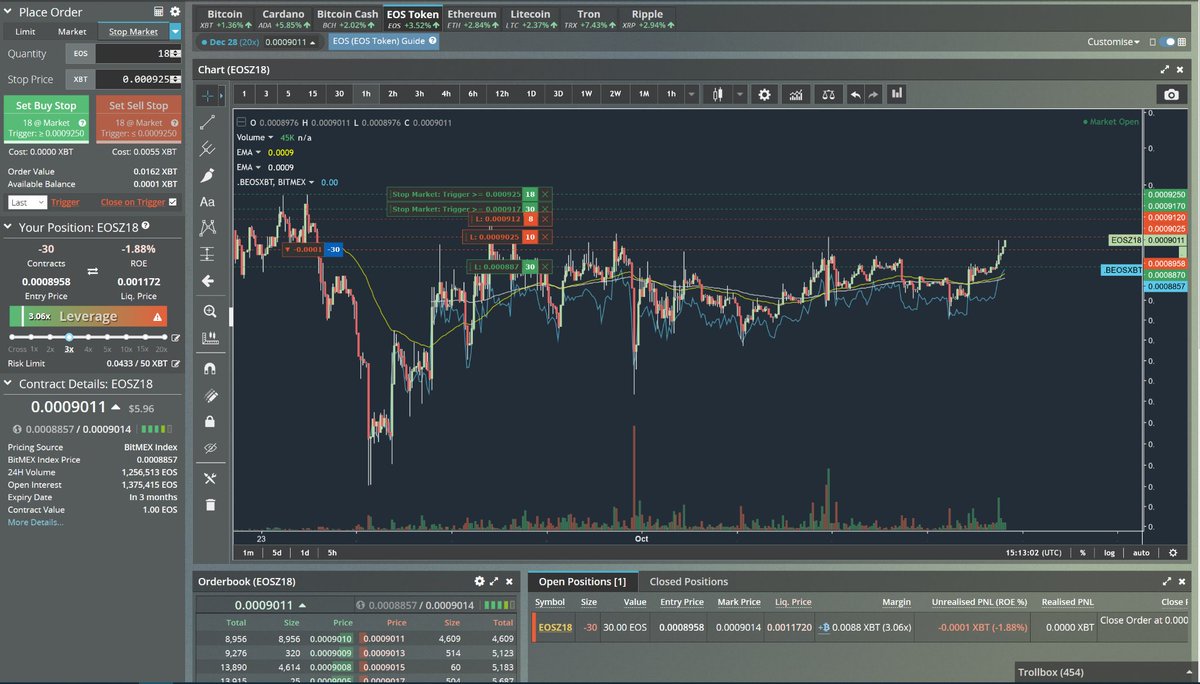Image resolution: width=1200 pixels, height=684 pixels.
Task: Open candle chart style dropdown arrow
Action: click(x=739, y=93)
